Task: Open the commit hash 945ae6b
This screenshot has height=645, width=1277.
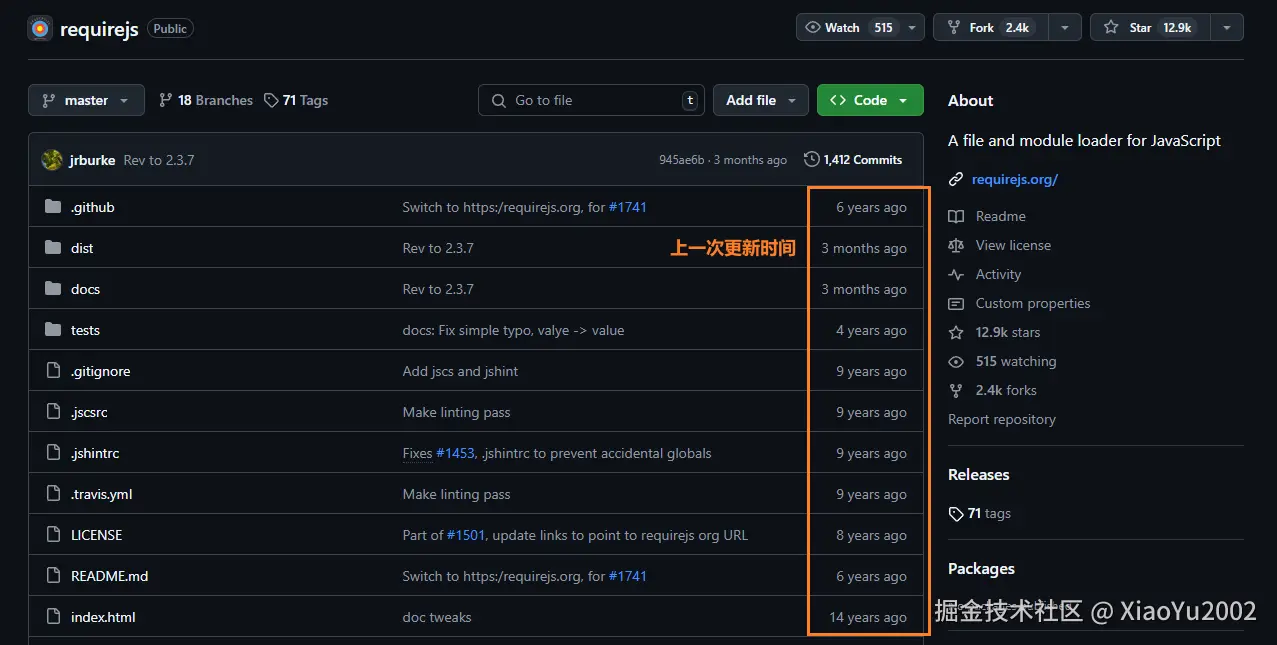Action: (682, 160)
